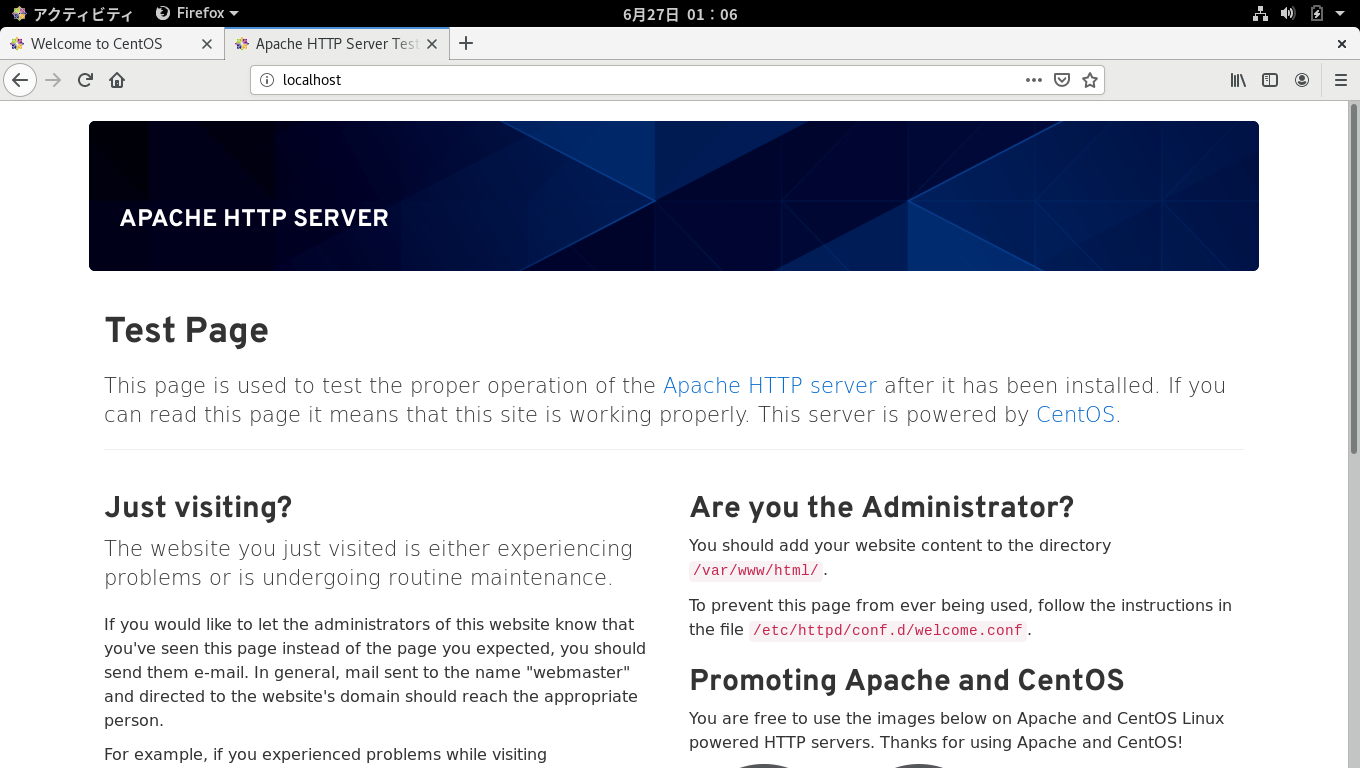This screenshot has height=768, width=1360.
Task: Bookmark this page with the star icon
Action: (x=1089, y=80)
